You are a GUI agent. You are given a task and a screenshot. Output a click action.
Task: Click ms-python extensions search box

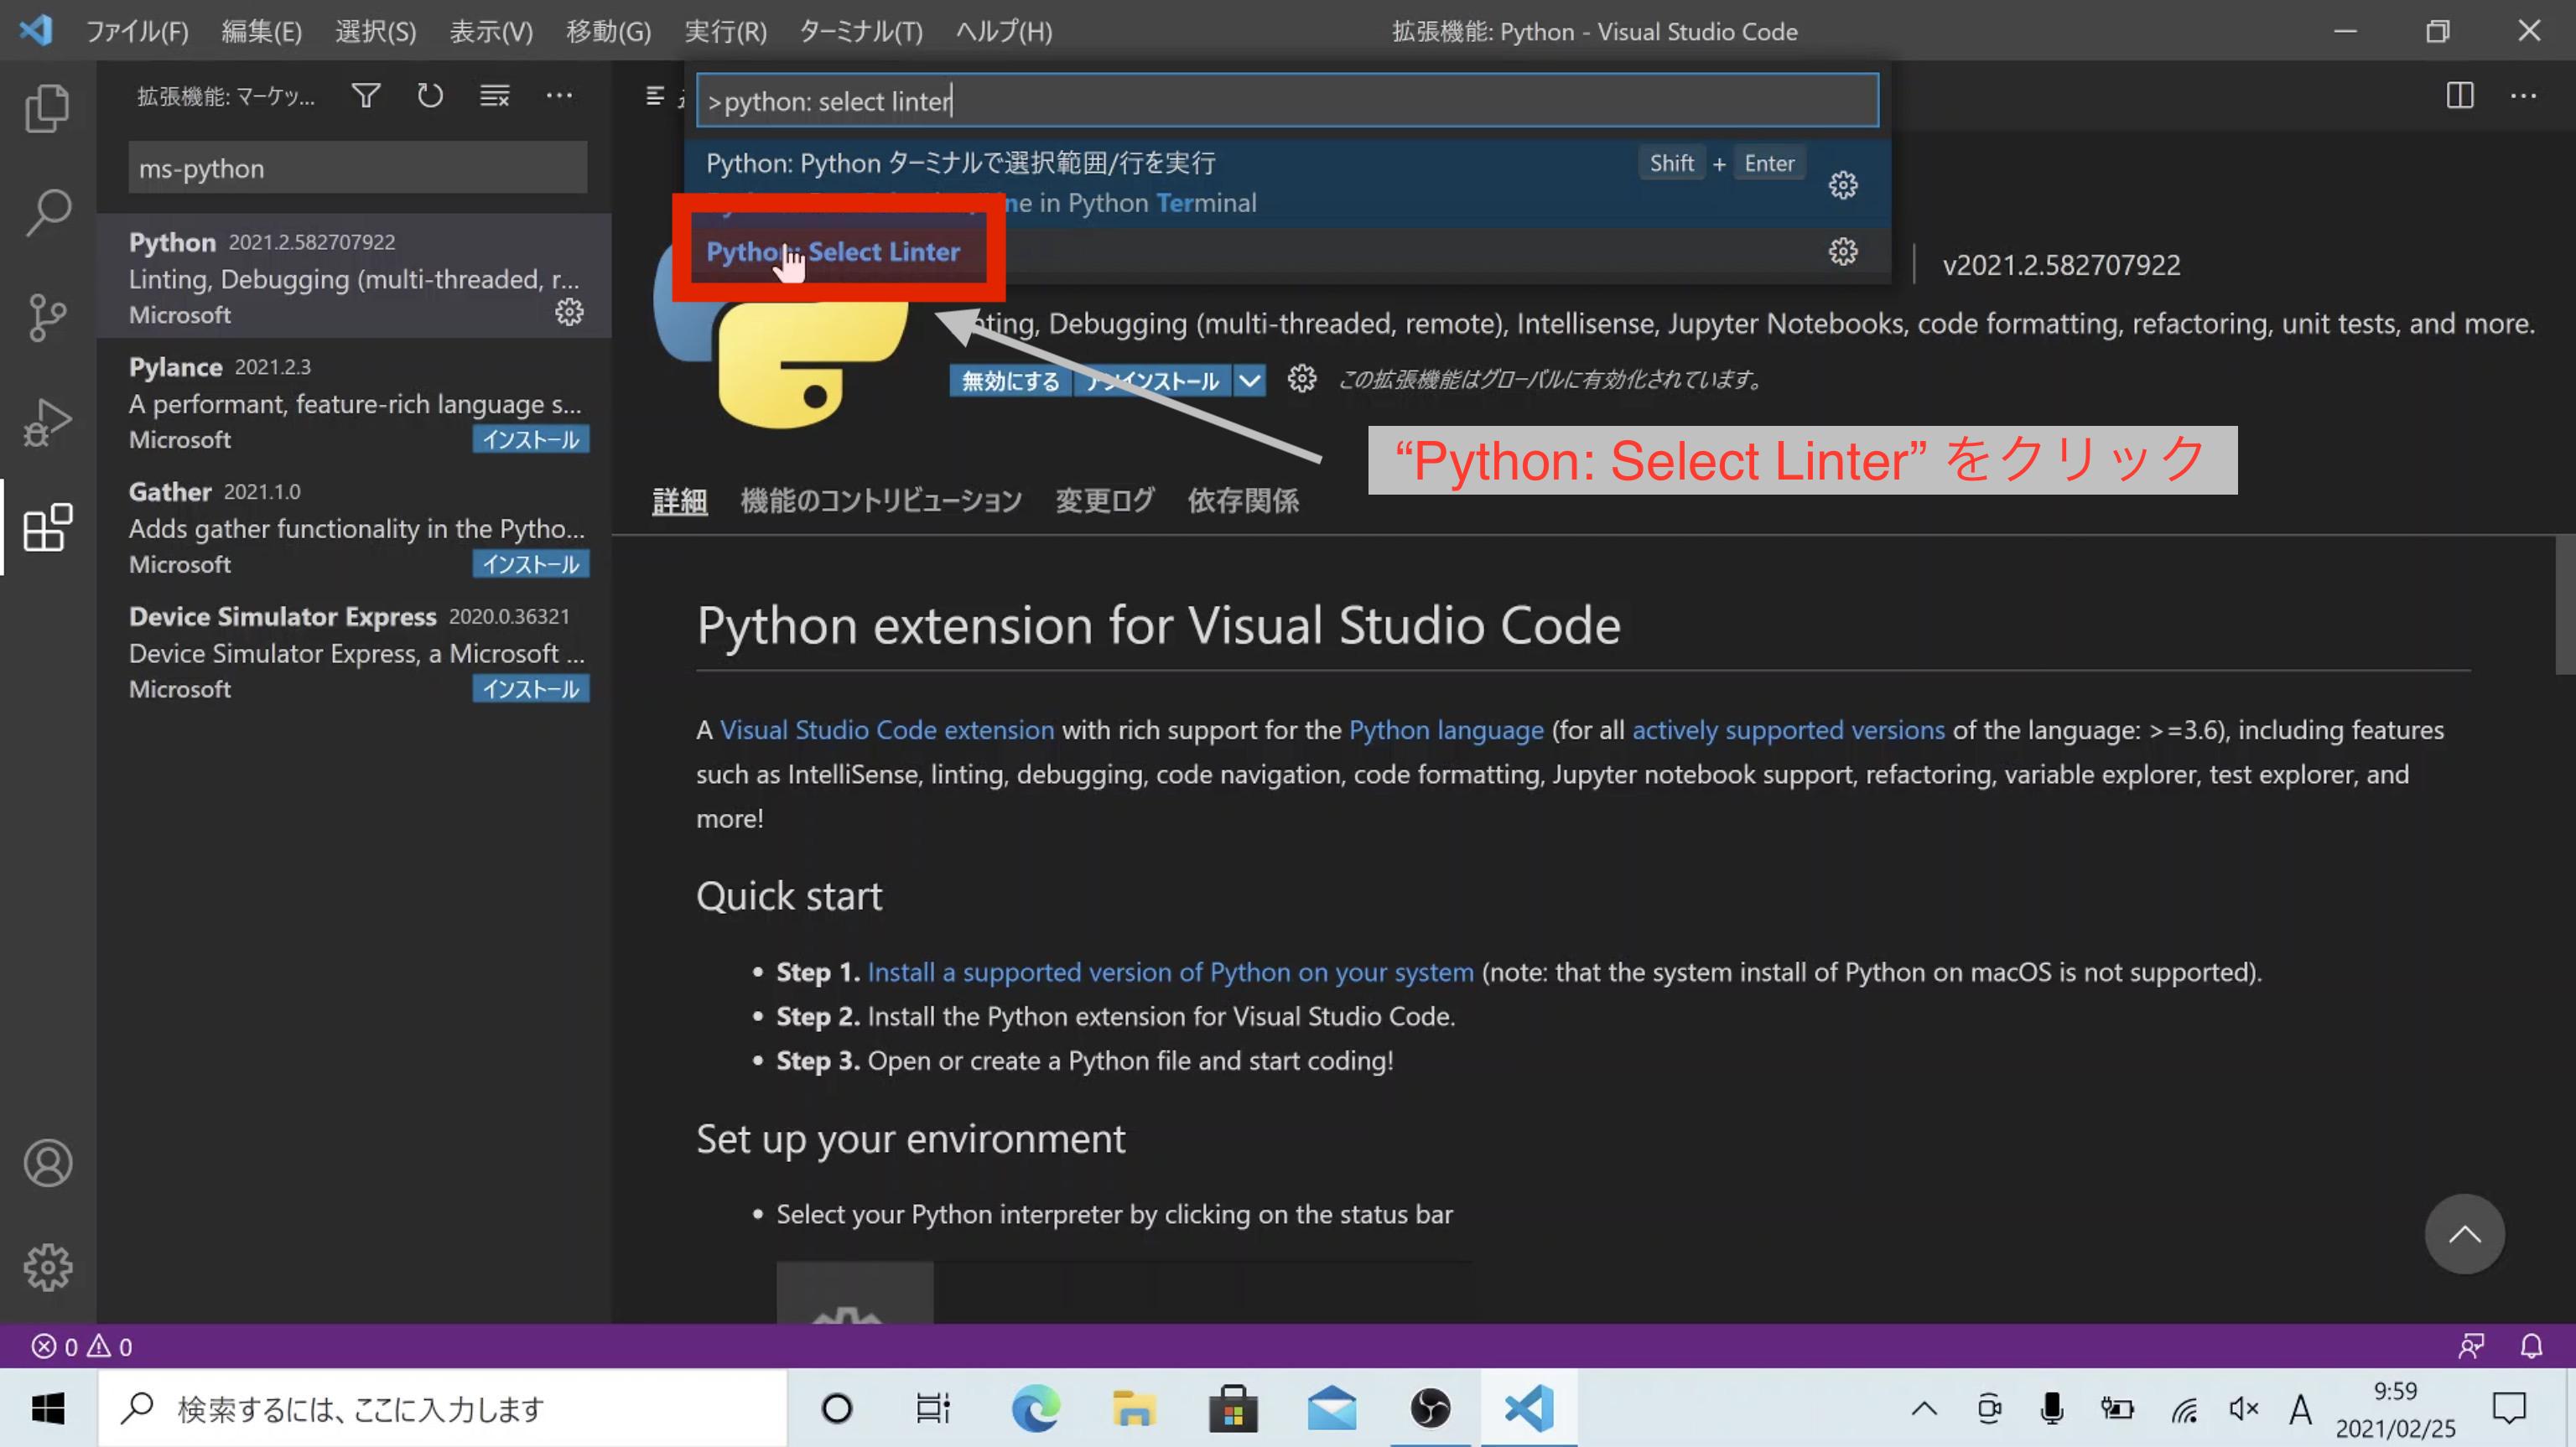click(x=357, y=168)
